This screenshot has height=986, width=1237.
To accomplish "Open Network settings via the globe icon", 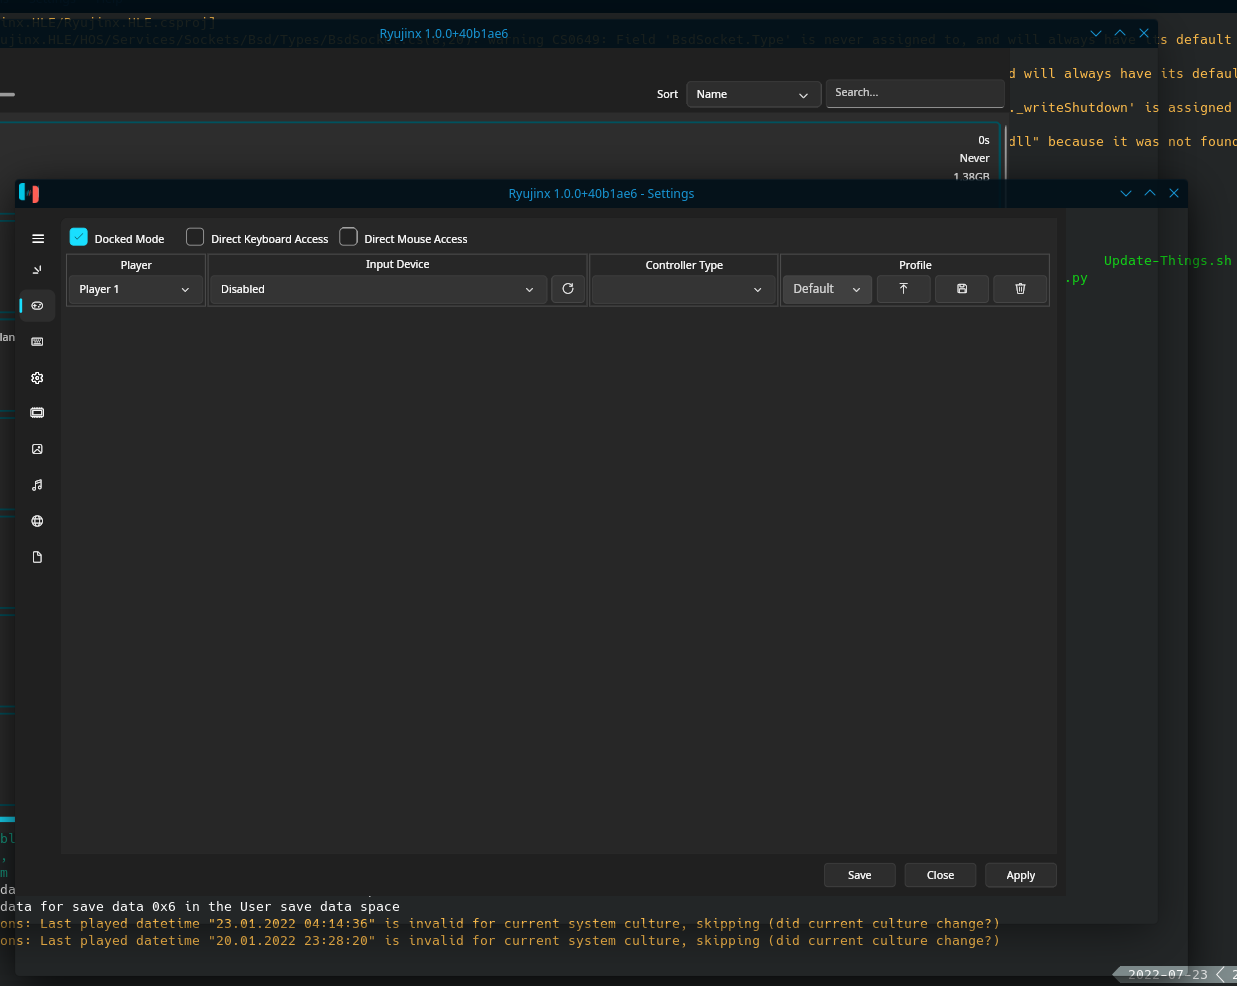I will click(x=37, y=520).
